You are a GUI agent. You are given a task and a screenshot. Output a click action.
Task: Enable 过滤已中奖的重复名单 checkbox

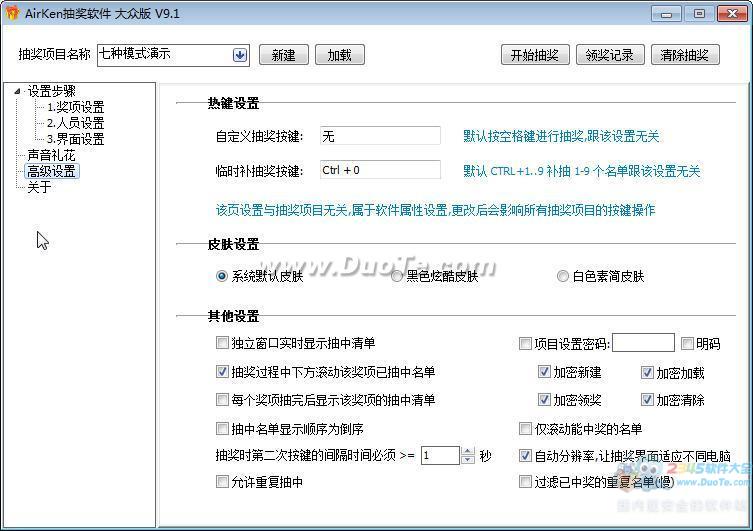tap(525, 482)
